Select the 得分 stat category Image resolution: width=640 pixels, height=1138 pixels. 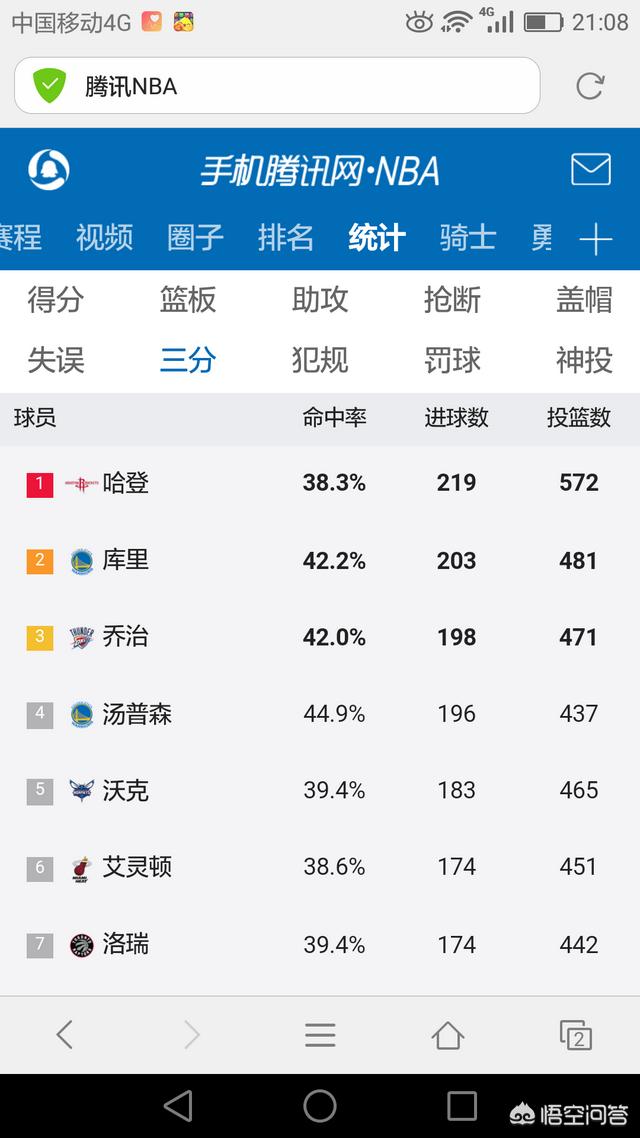[55, 300]
